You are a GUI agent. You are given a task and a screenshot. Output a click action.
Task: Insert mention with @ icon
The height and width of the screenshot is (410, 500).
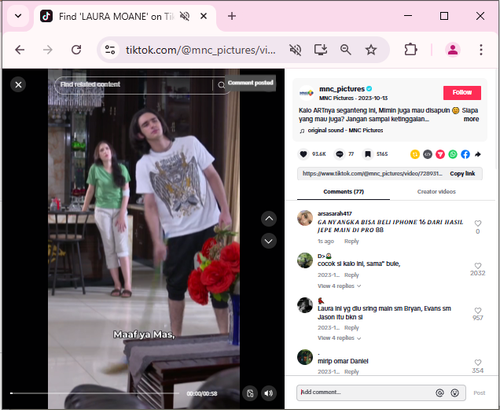click(440, 393)
